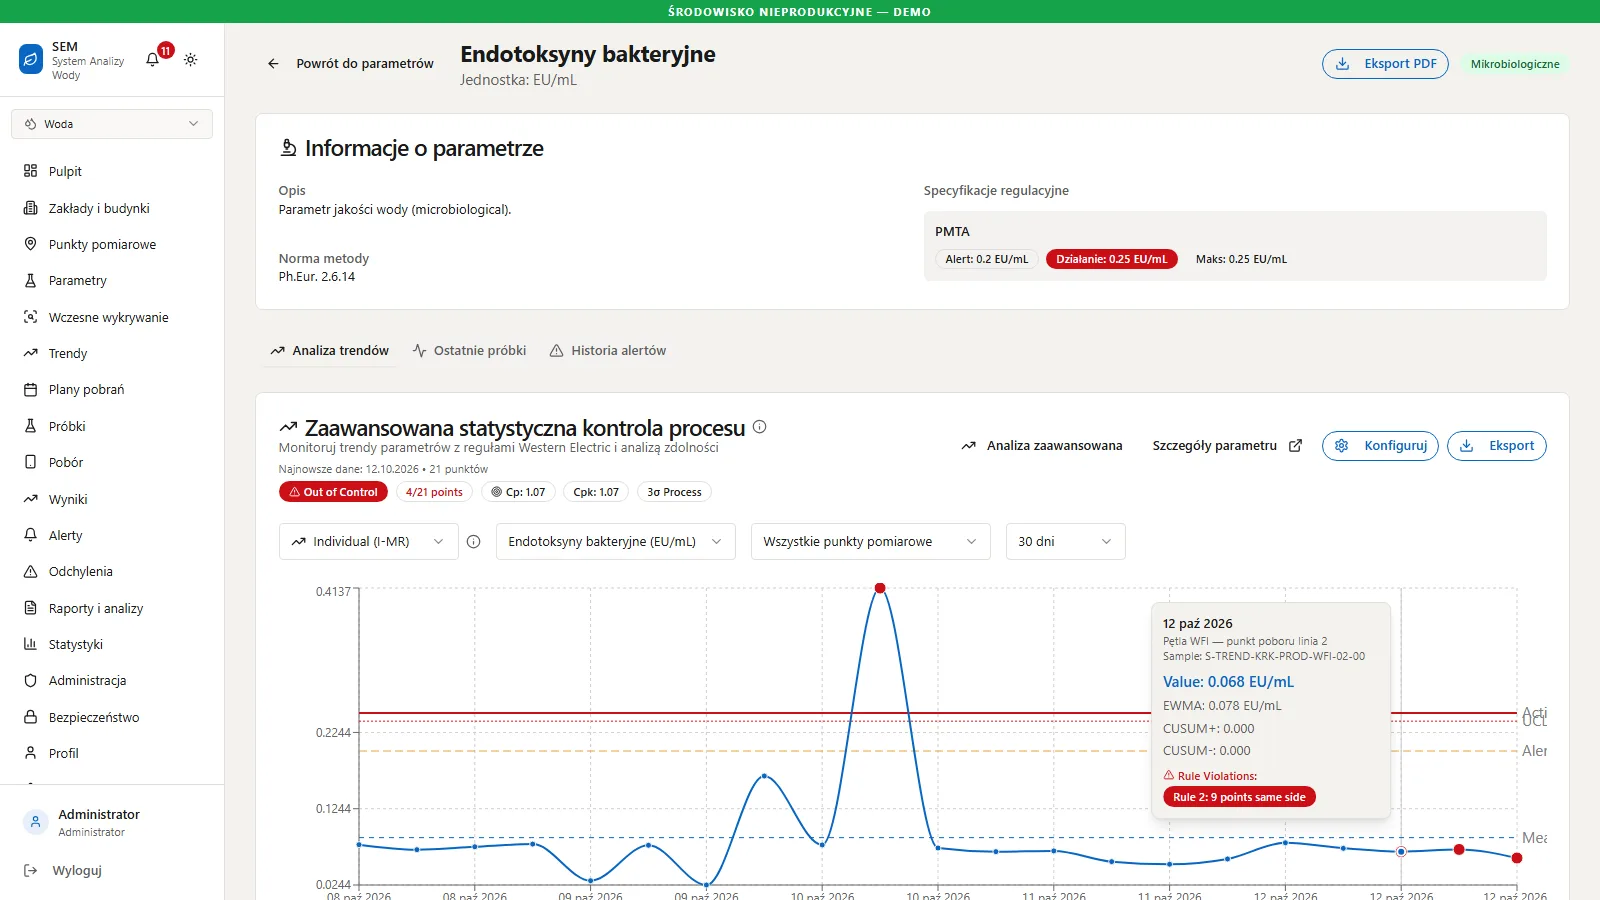
Task: Switch to the Historia alertów tab
Action: click(608, 351)
